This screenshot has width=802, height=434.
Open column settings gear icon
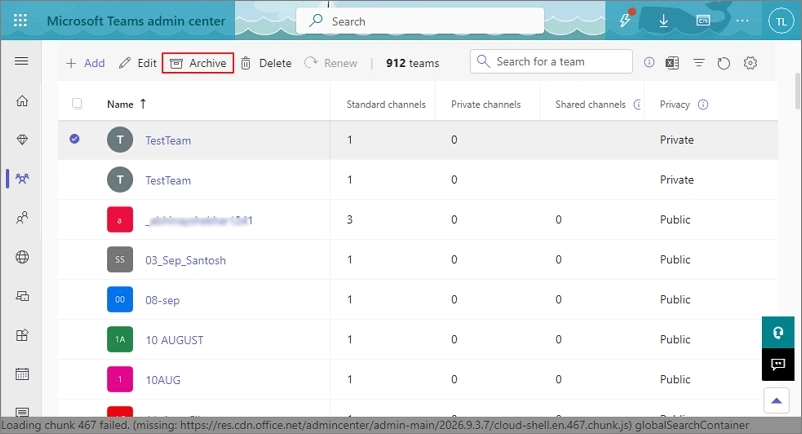coord(750,63)
